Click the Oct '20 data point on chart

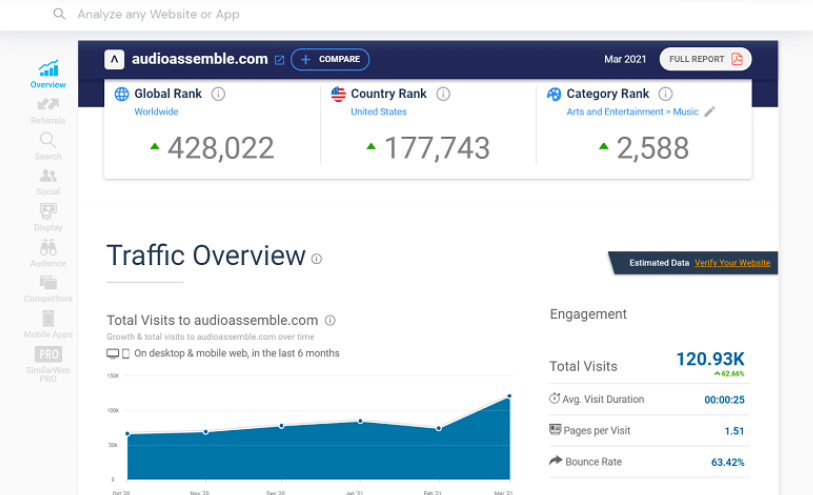pos(128,433)
